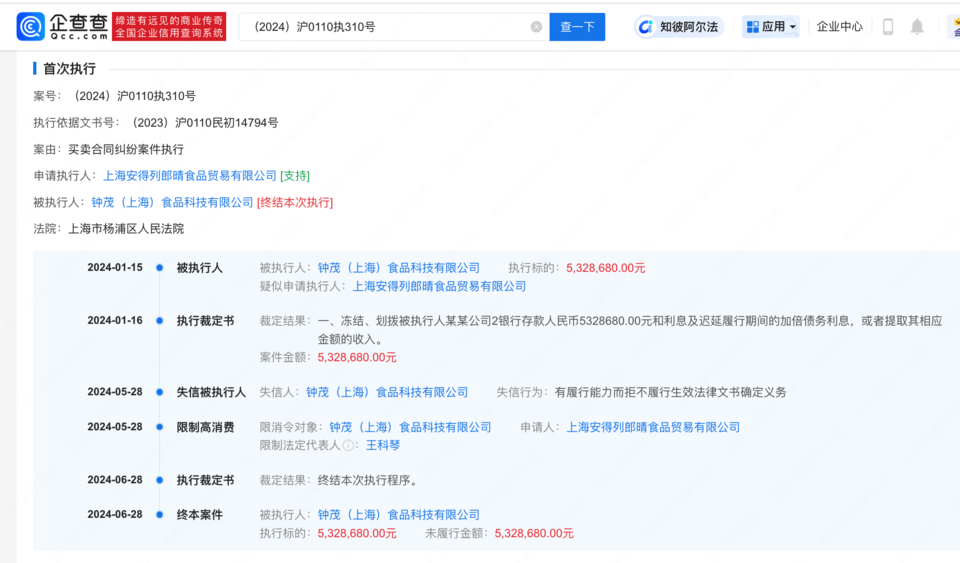The height and width of the screenshot is (563, 960).
Task: Open 钟茂 company link in 终本案件 row
Action: (399, 515)
